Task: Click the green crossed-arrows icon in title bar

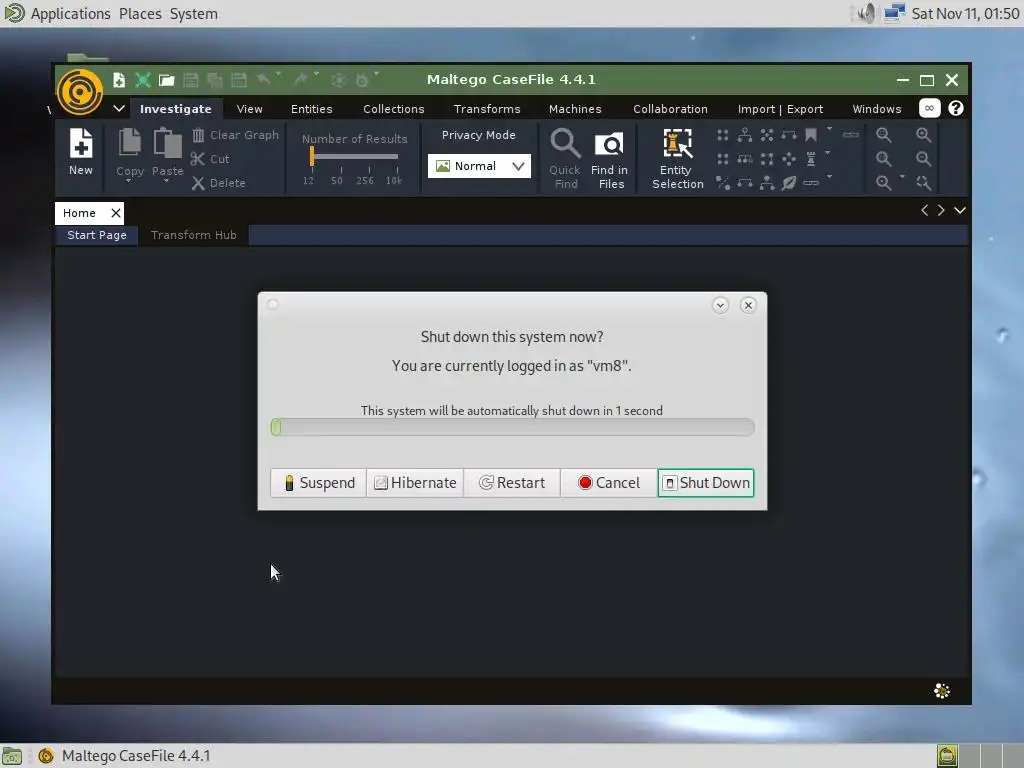Action: click(142, 80)
